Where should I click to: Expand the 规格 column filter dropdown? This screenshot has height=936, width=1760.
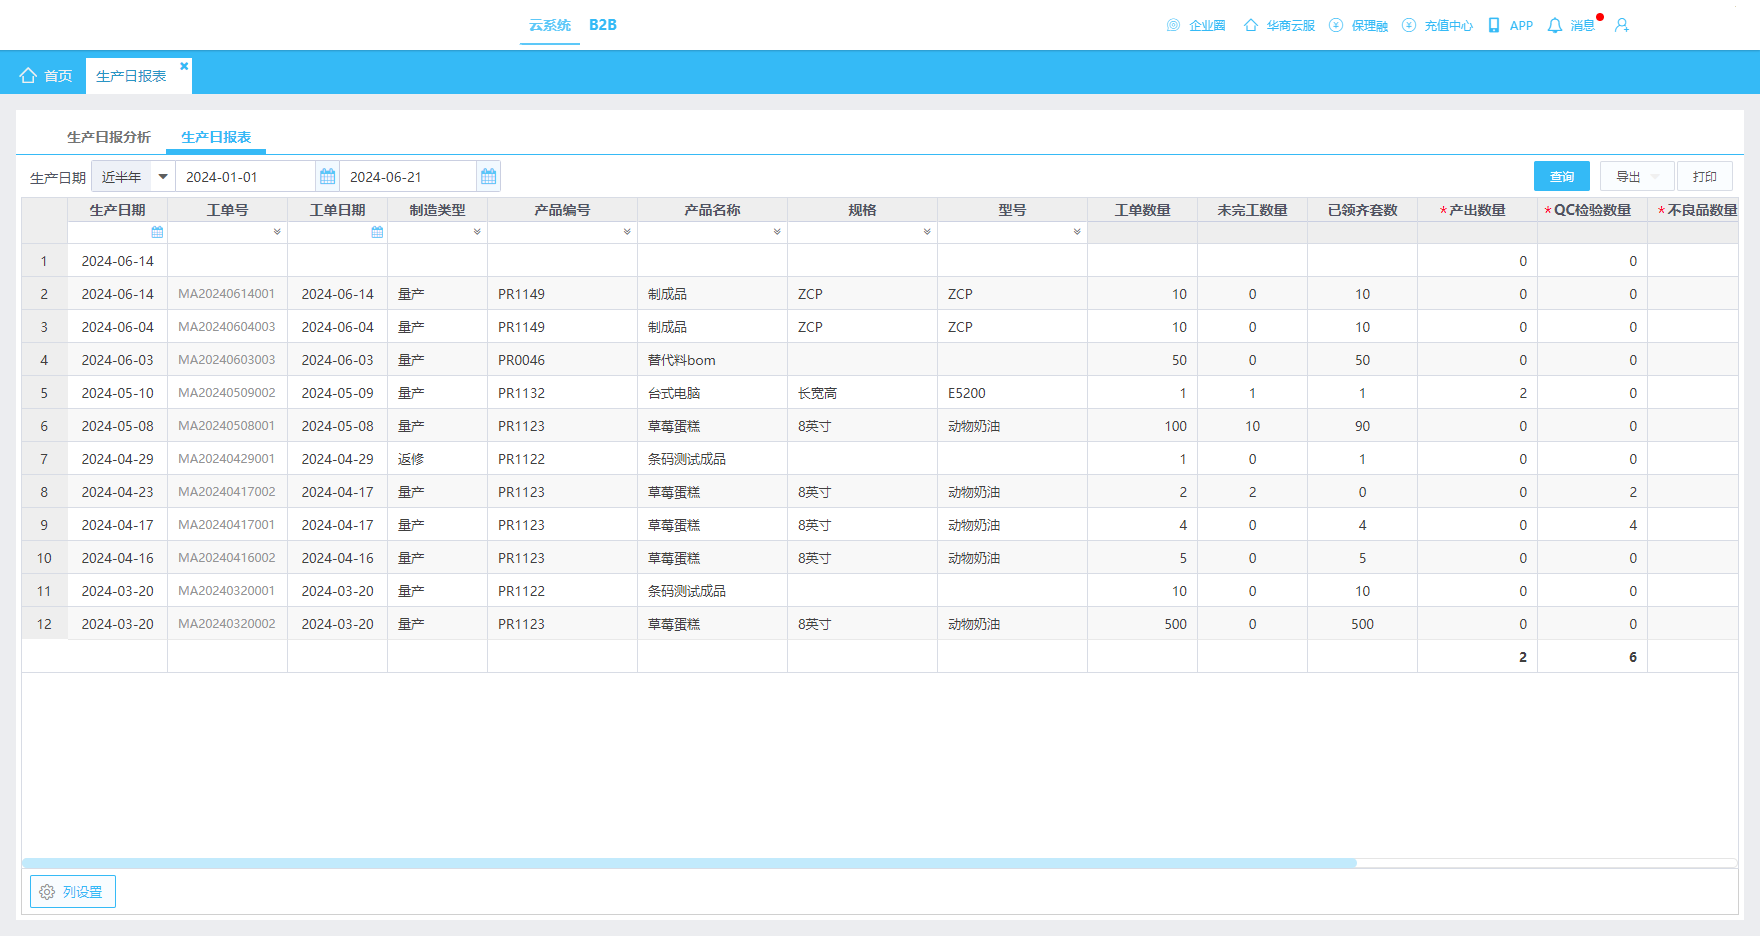tap(927, 232)
